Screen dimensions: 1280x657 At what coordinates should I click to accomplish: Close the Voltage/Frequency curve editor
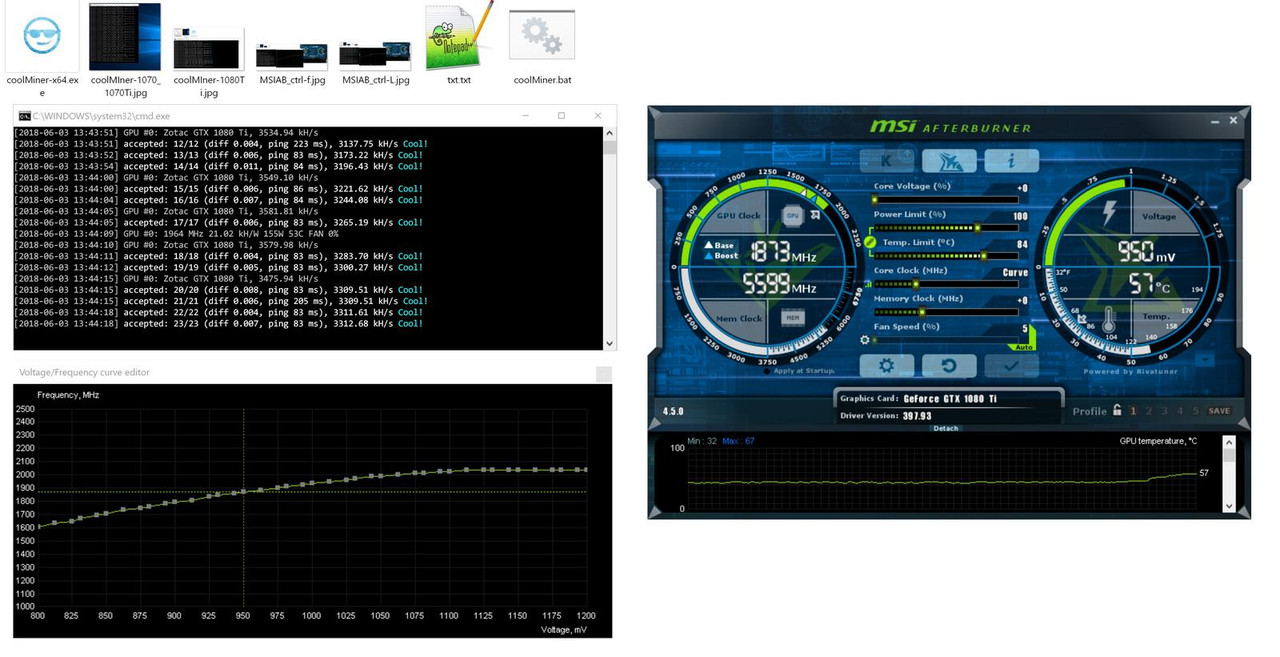603,374
